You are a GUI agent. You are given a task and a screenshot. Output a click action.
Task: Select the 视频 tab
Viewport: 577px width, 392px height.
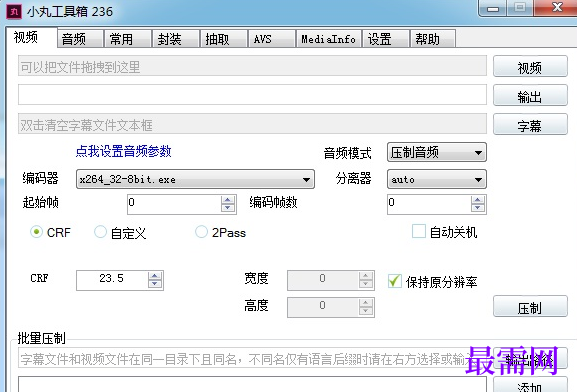tap(32, 37)
